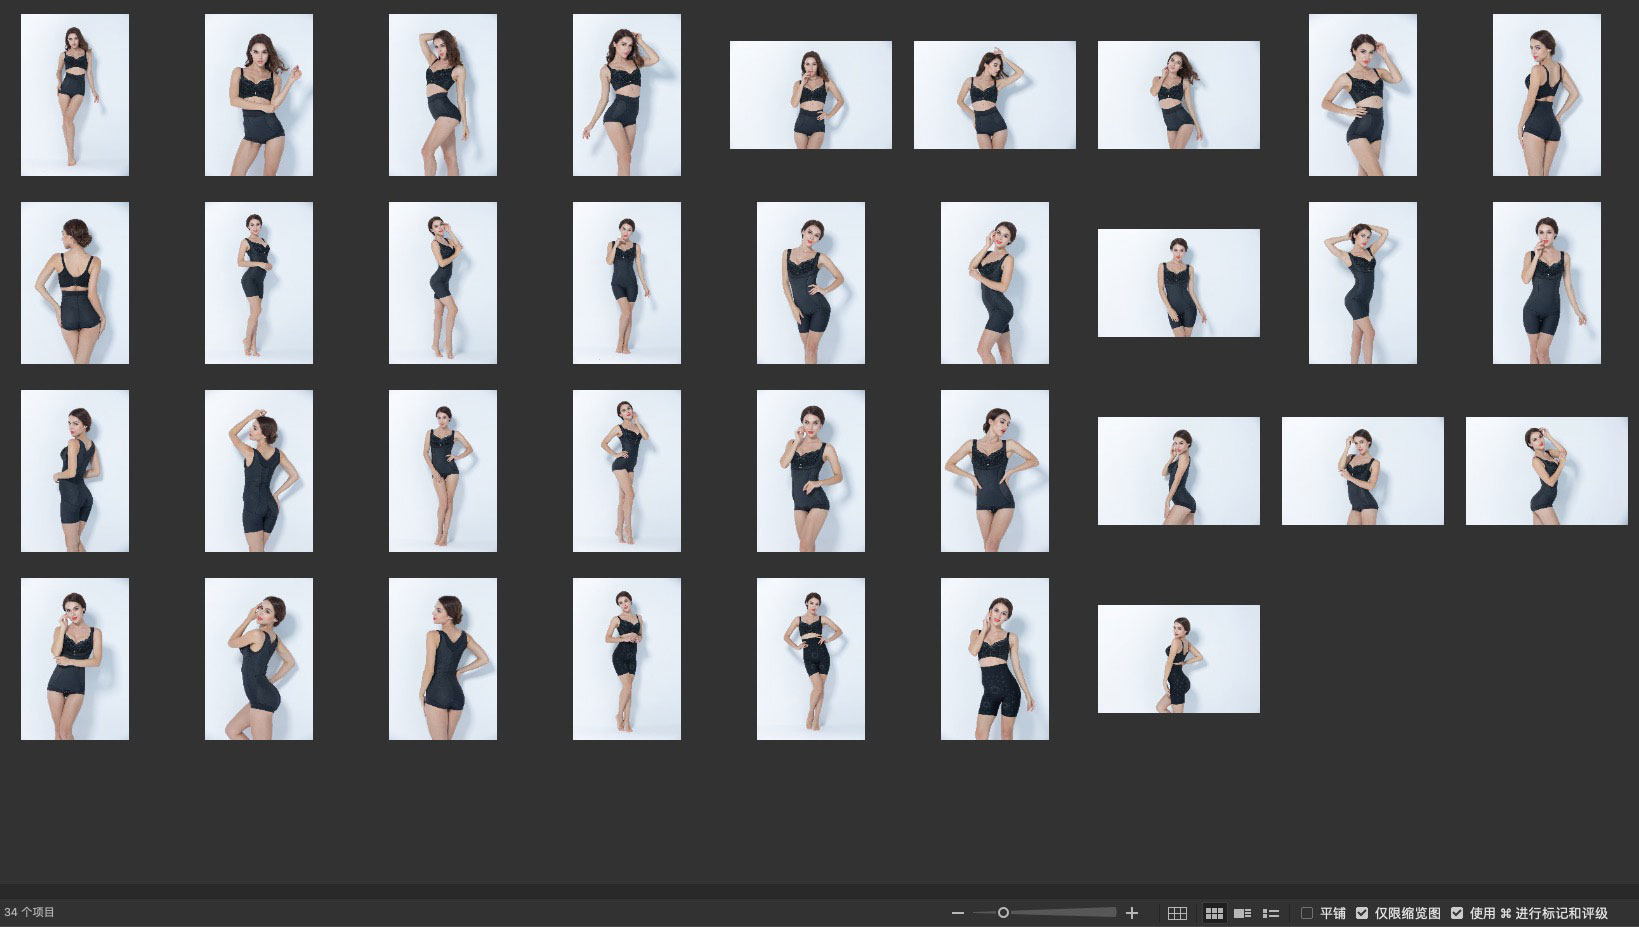Select the last thumbnail in the grid
The image size is (1639, 927).
pos(1178,659)
